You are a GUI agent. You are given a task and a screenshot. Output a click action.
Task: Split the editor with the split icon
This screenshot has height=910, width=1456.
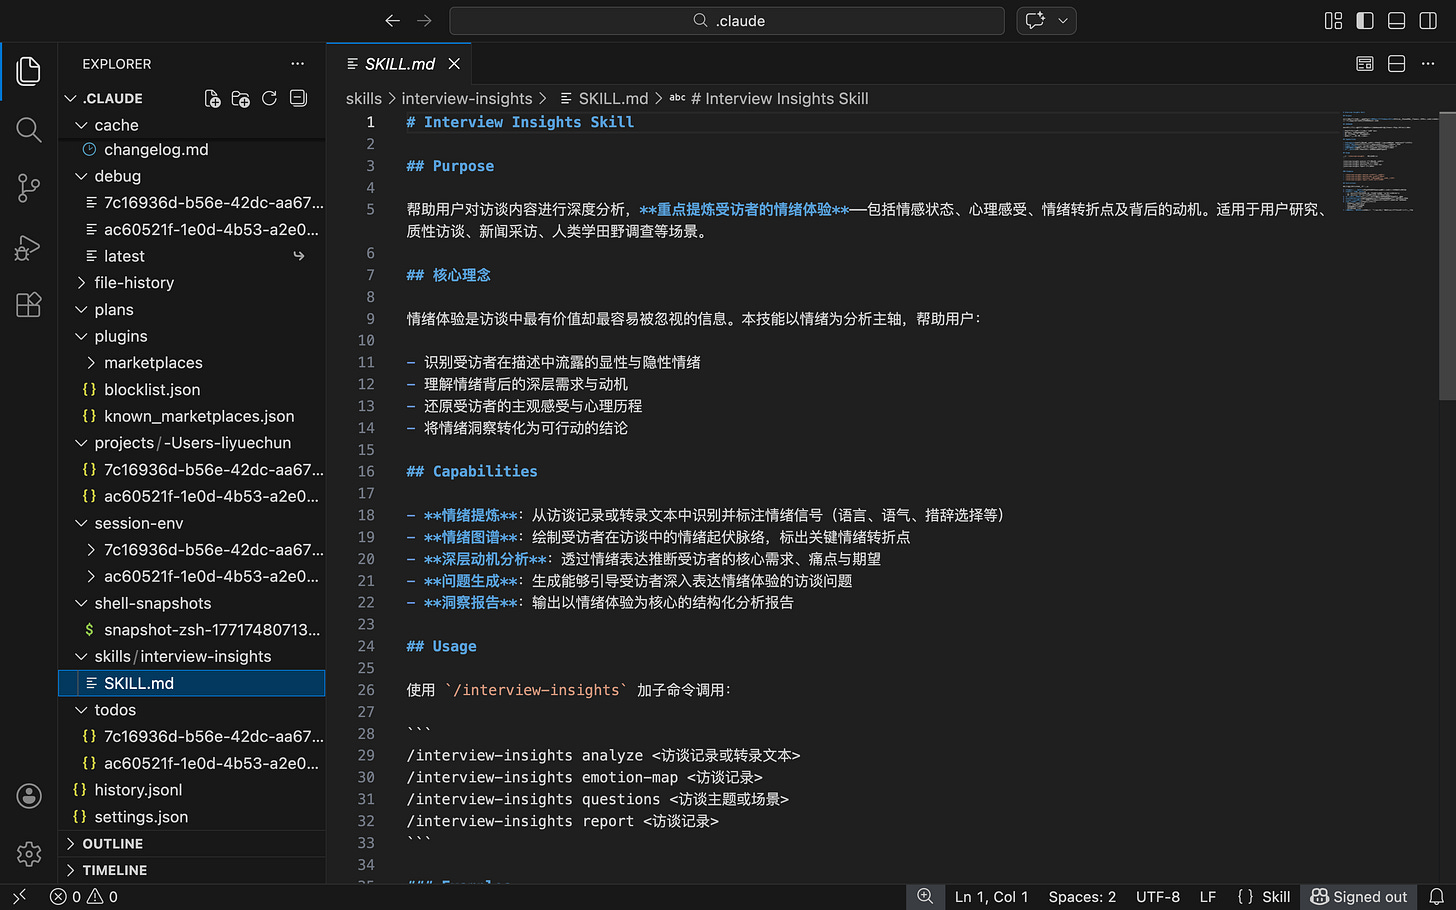1397,64
